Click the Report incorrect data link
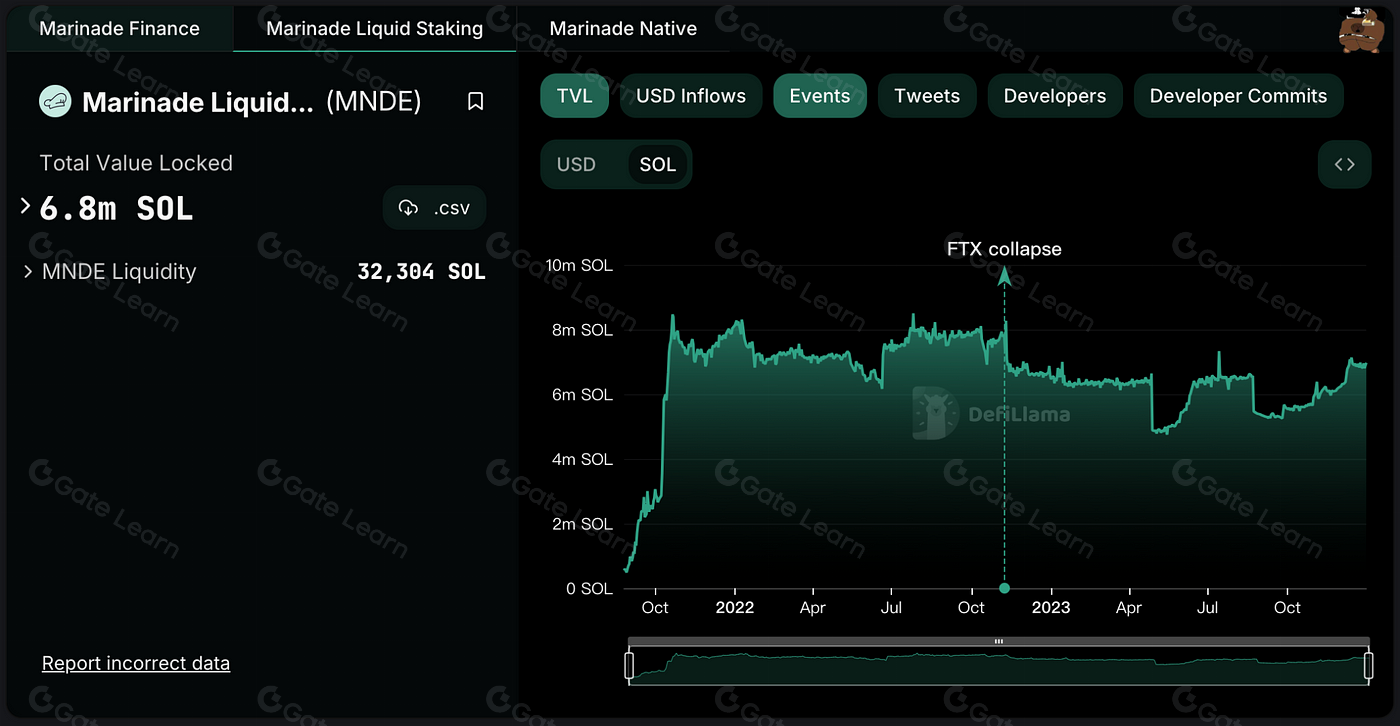Image resolution: width=1400 pixels, height=726 pixels. click(136, 663)
